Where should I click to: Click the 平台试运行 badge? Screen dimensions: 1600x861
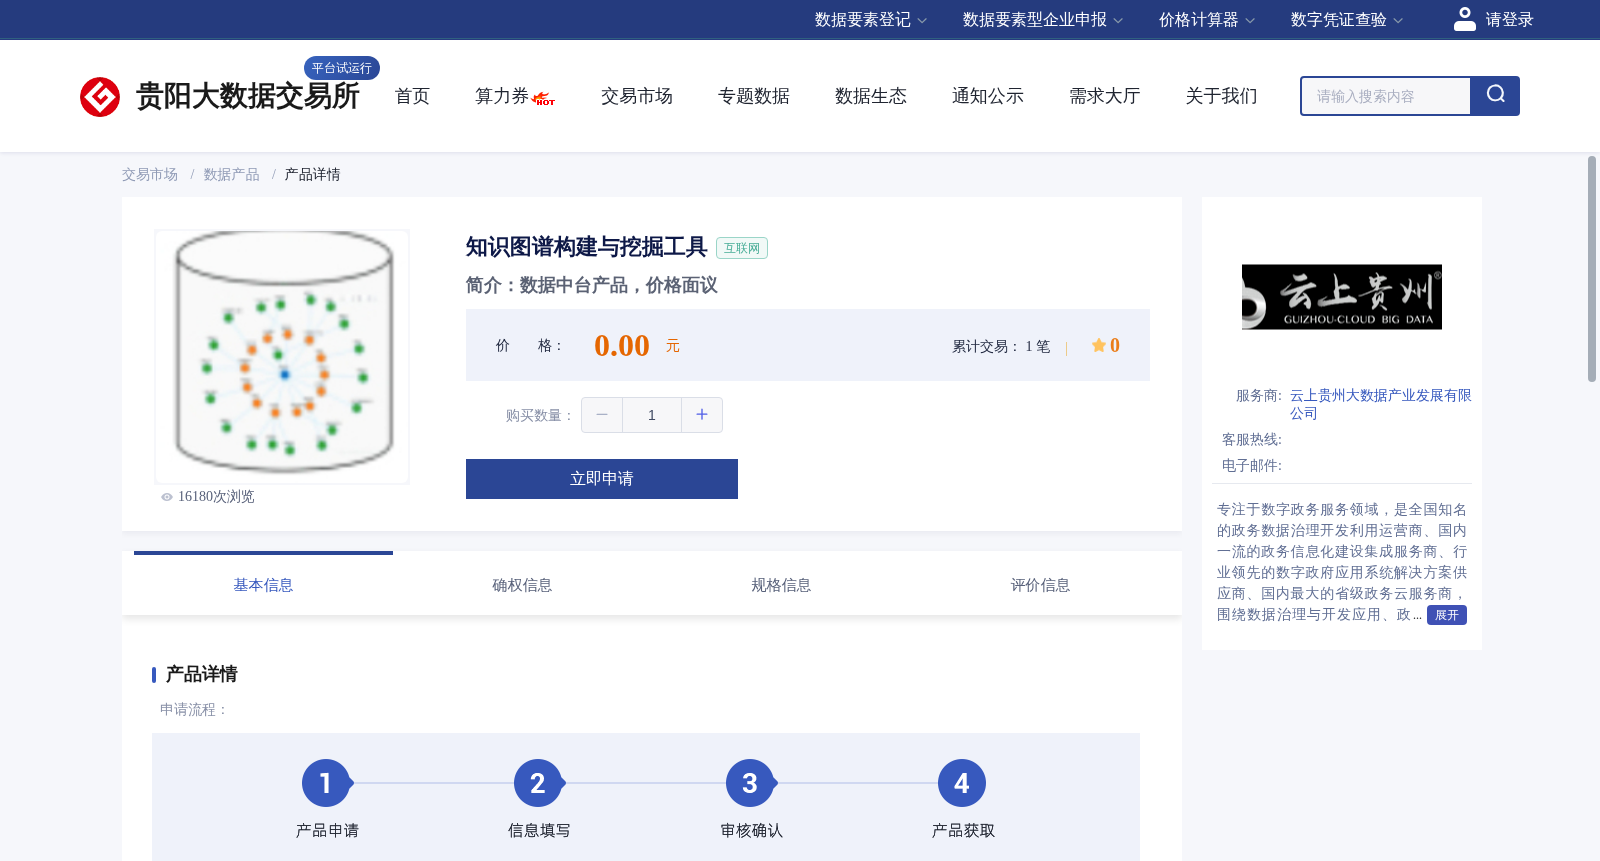342,68
